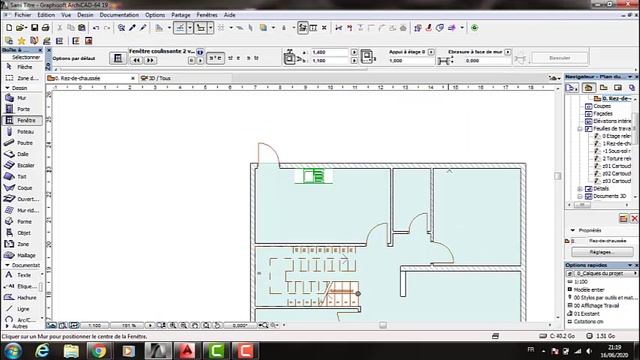Select the Poteau column tool
Screen dimensions: 640x360
(22, 132)
